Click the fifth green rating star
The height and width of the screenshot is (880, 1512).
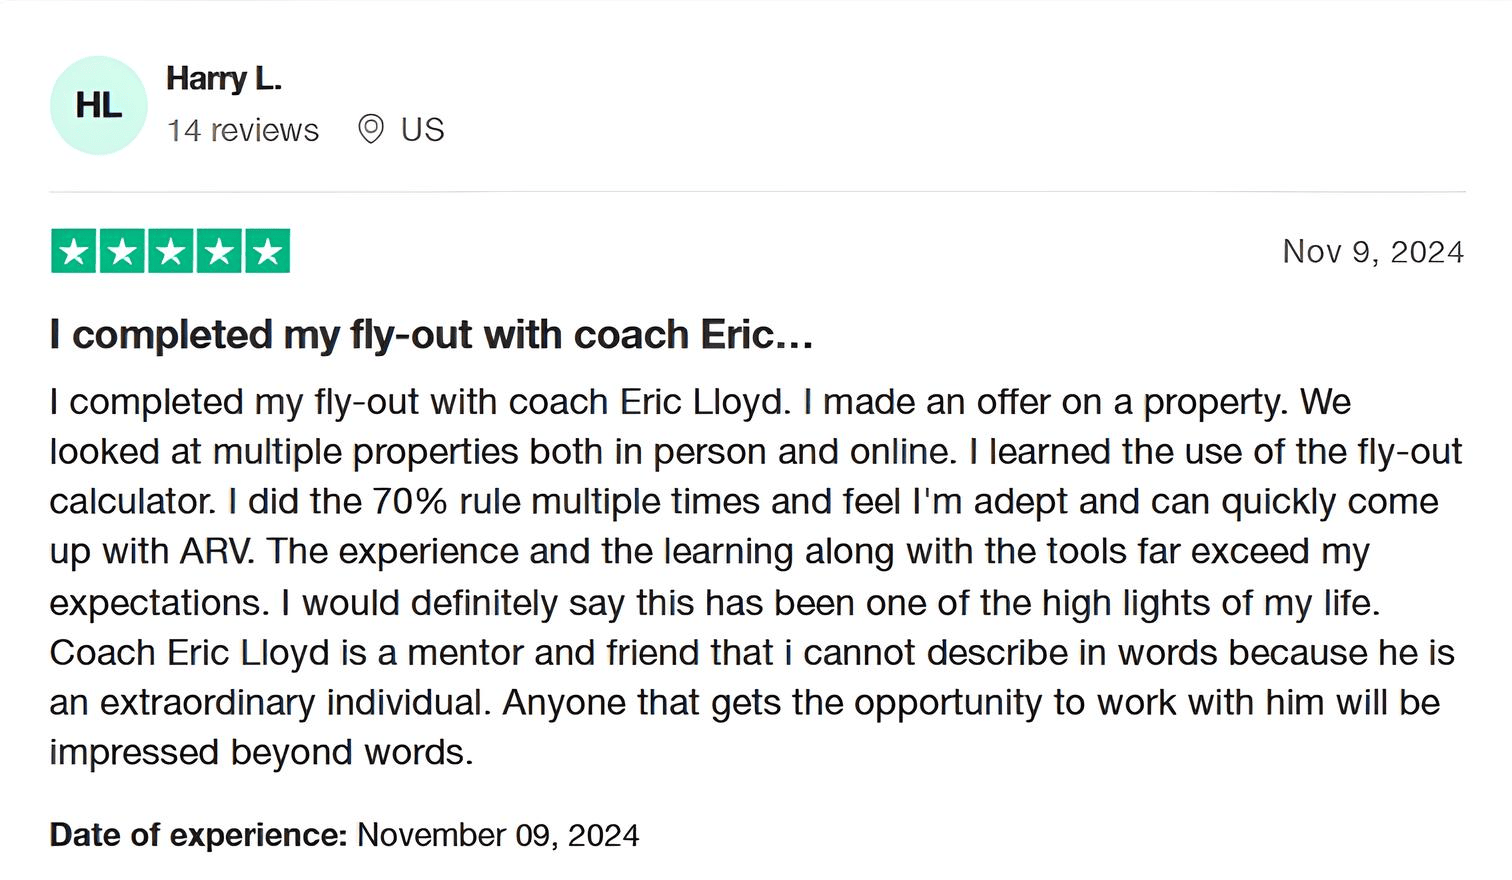coord(267,251)
